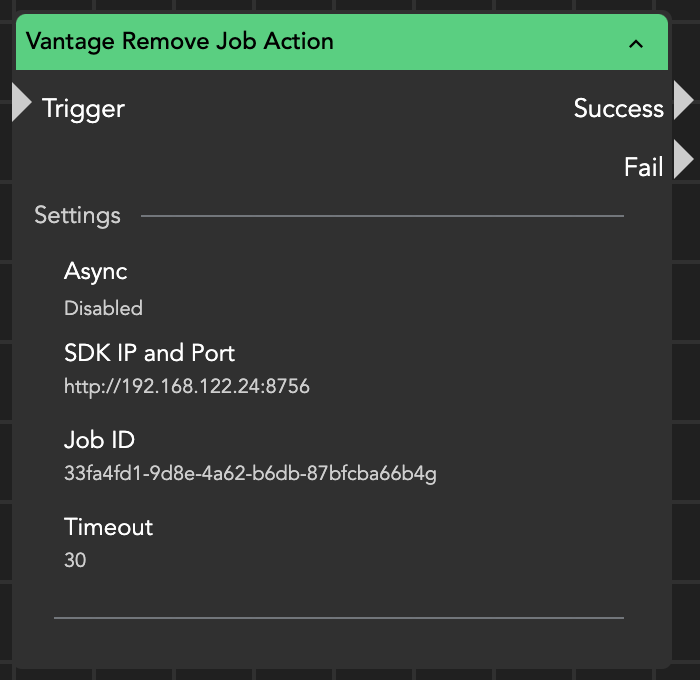
Task: Click the Async setting label
Action: 95,271
